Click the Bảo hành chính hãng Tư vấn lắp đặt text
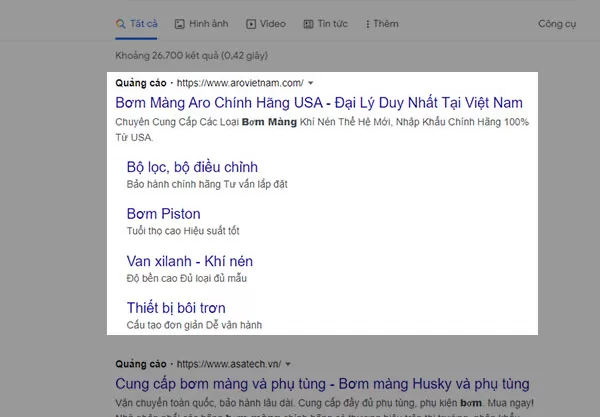The width and height of the screenshot is (600, 417). coord(207,184)
